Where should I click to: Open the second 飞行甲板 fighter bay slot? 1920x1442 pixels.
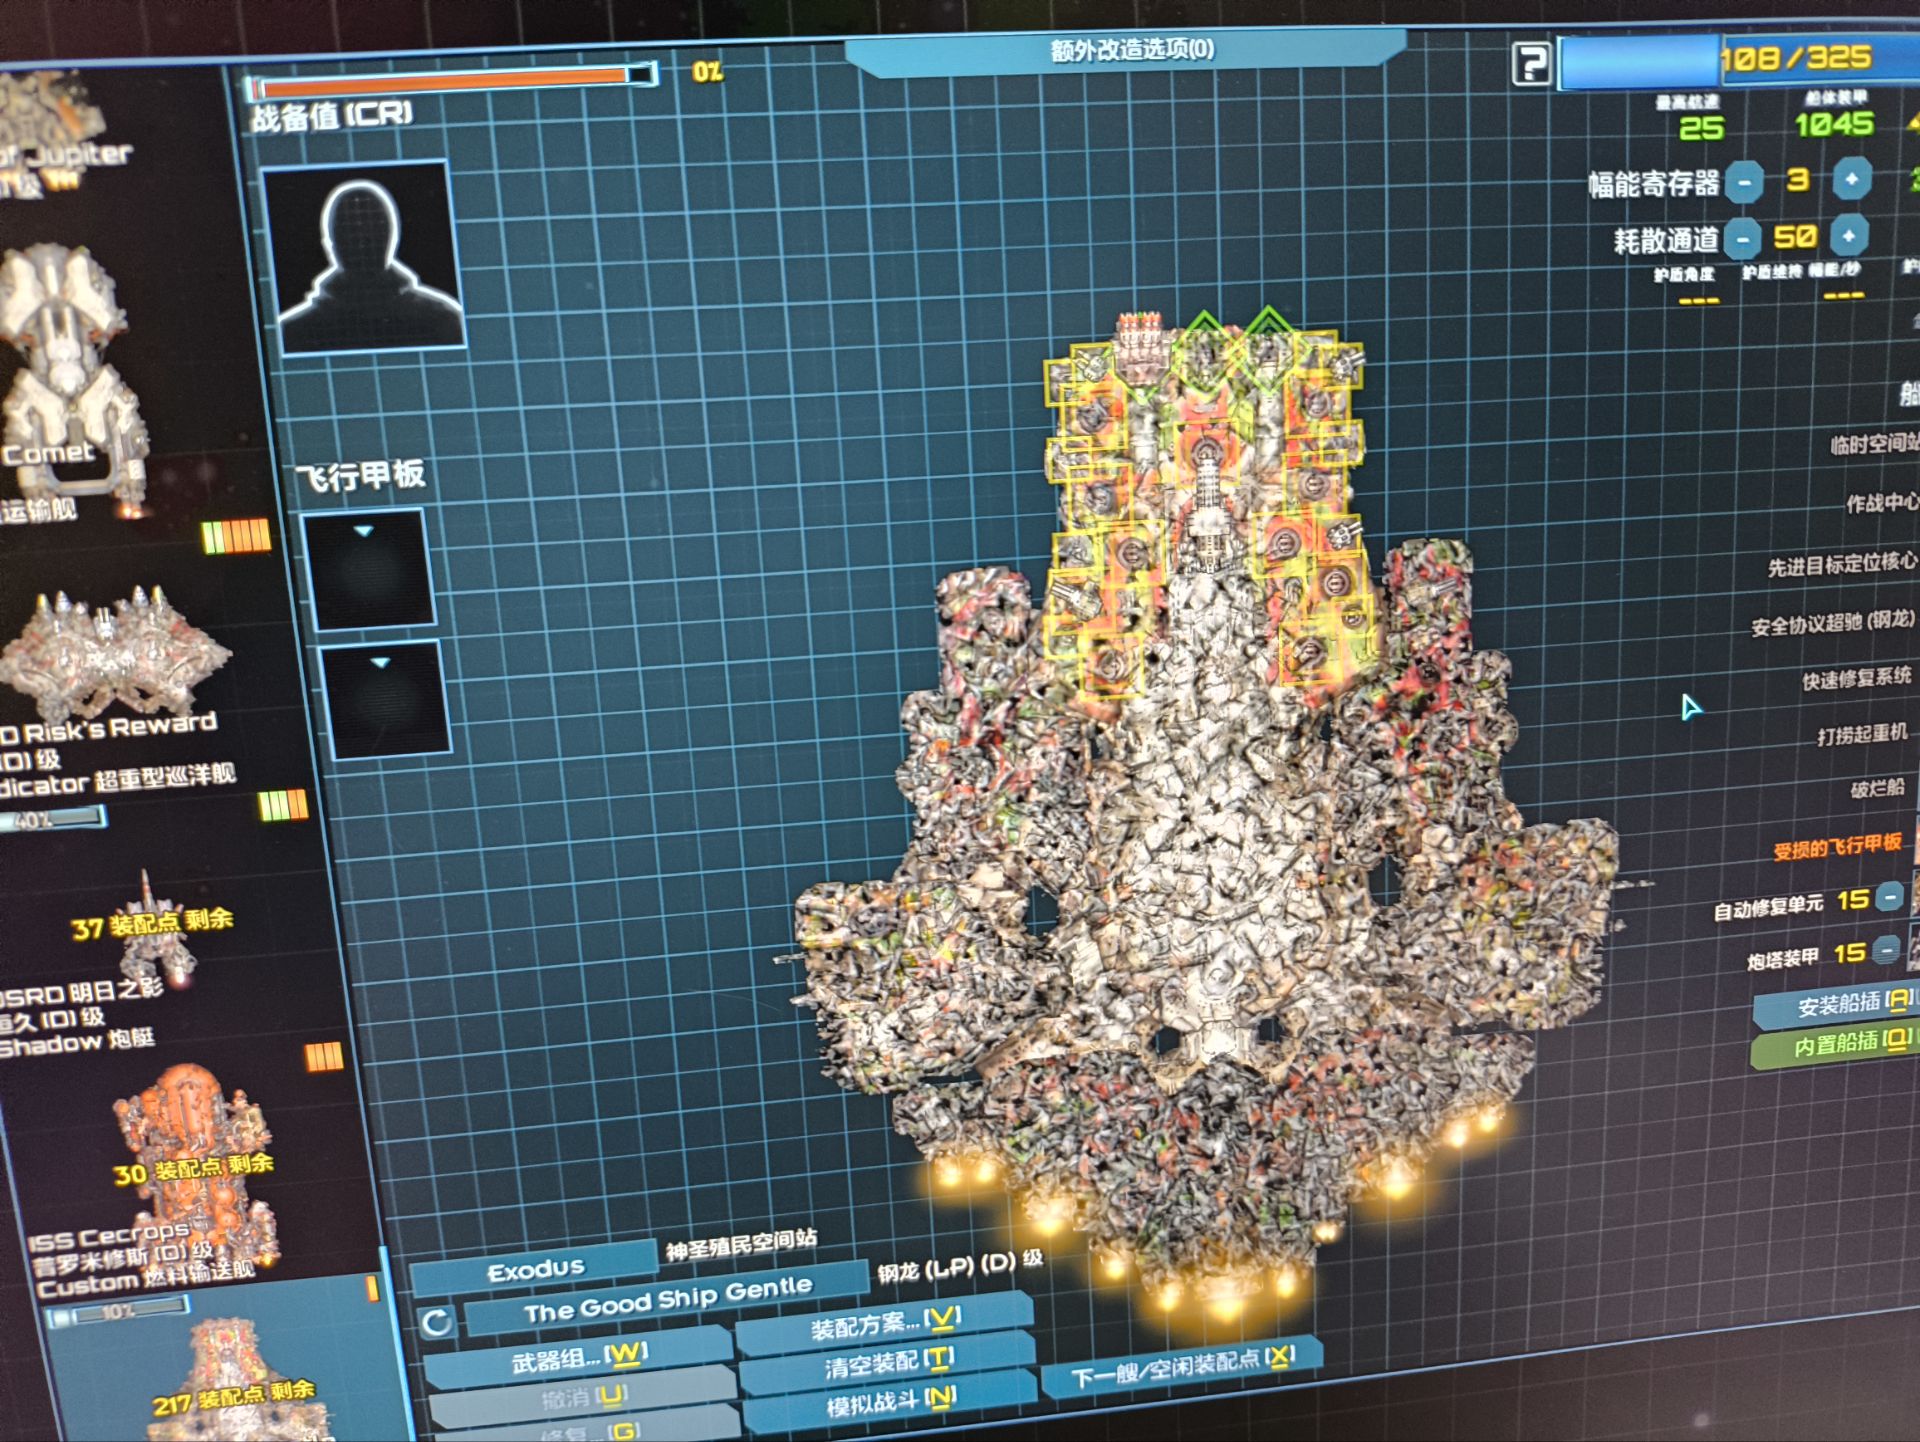pyautogui.click(x=384, y=699)
